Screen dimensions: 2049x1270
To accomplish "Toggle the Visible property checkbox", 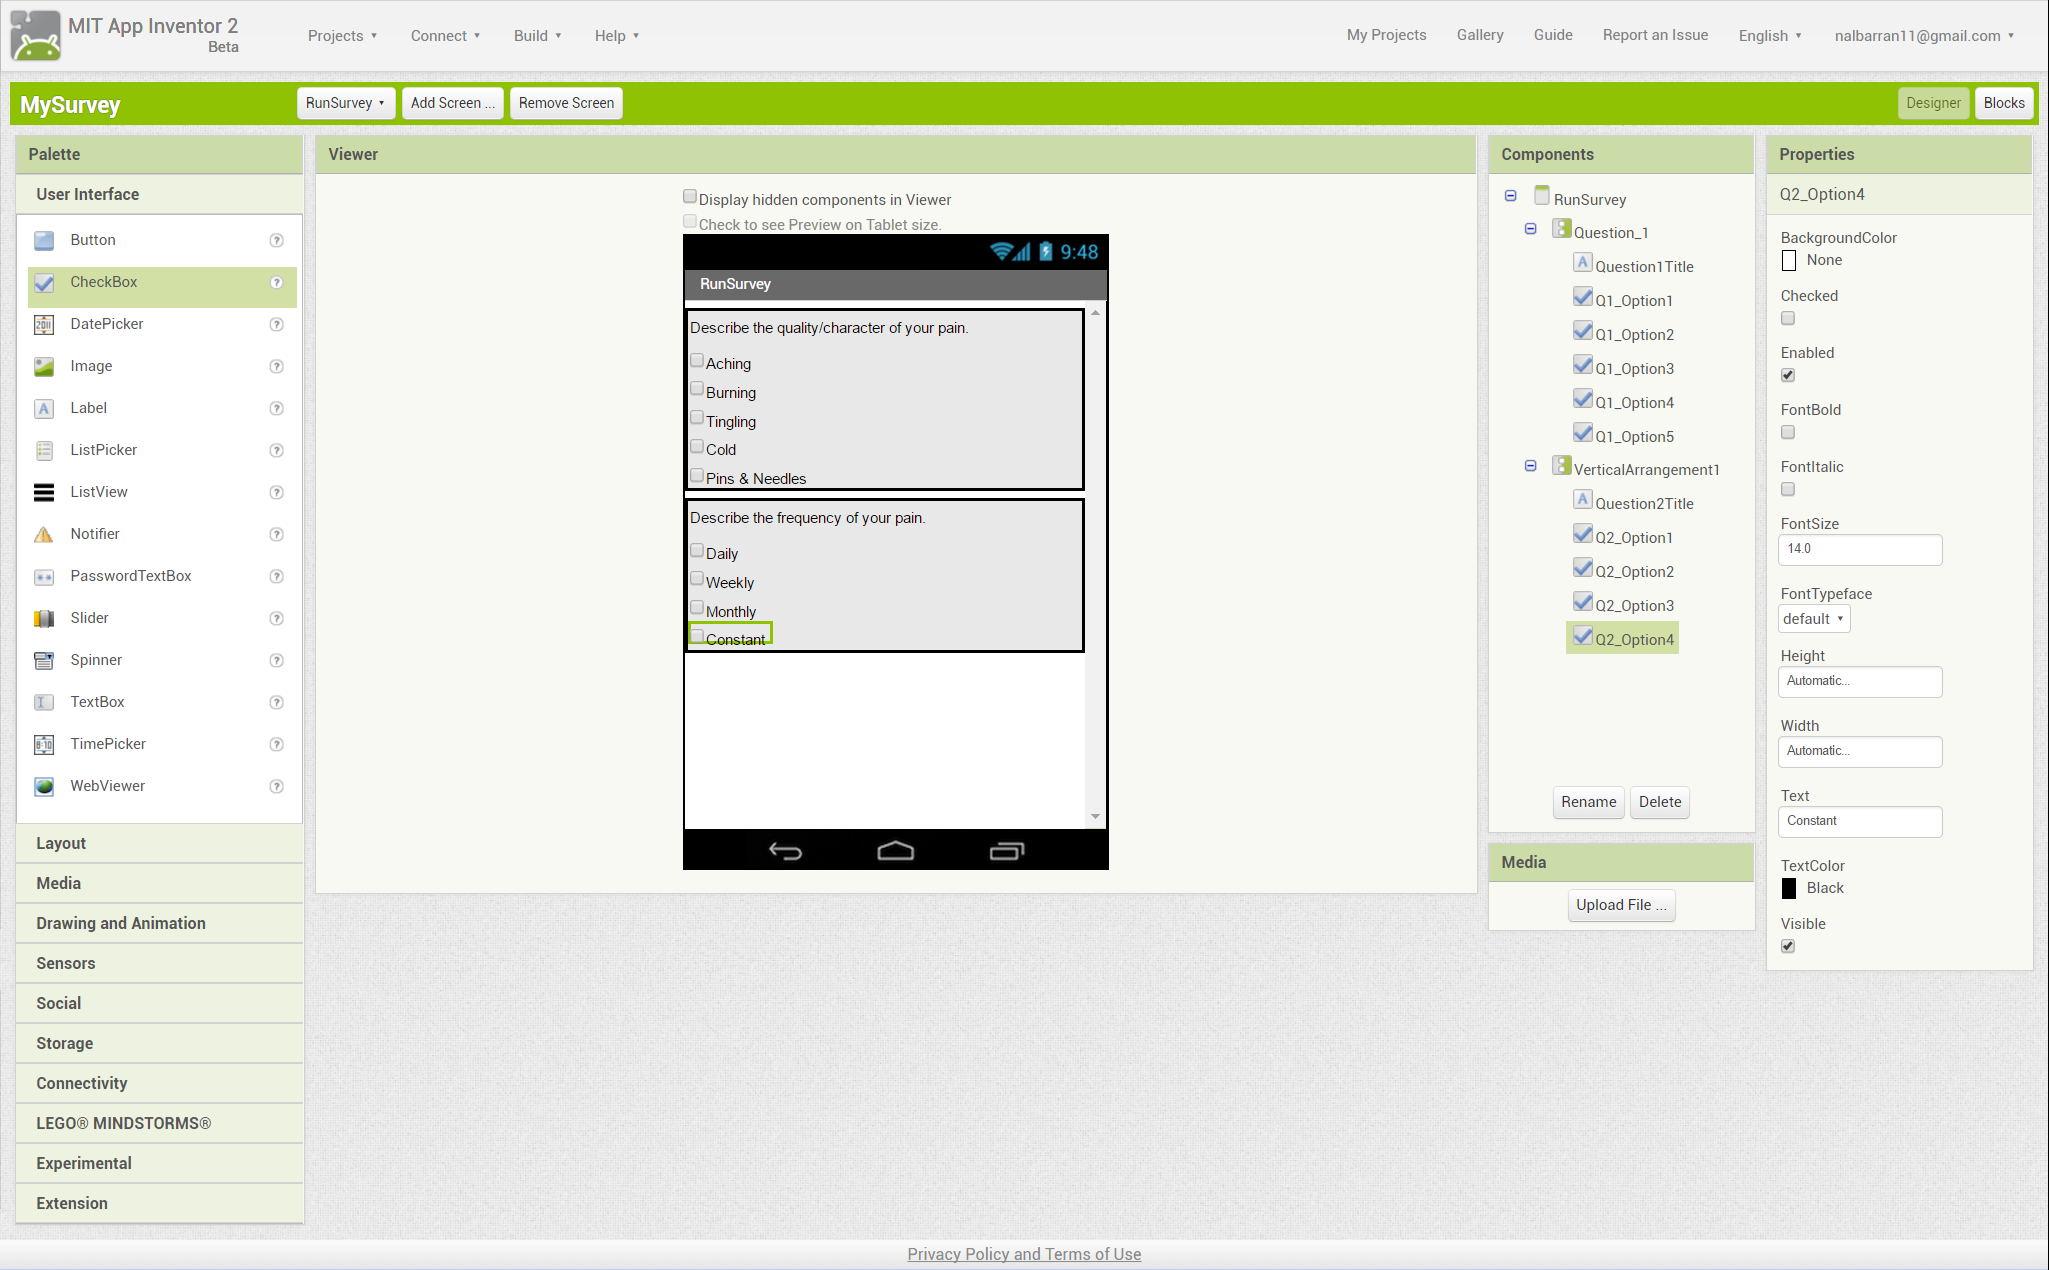I will (x=1788, y=946).
